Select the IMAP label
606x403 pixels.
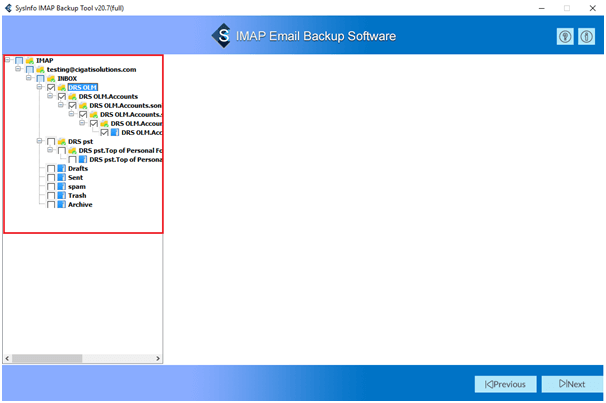45,61
